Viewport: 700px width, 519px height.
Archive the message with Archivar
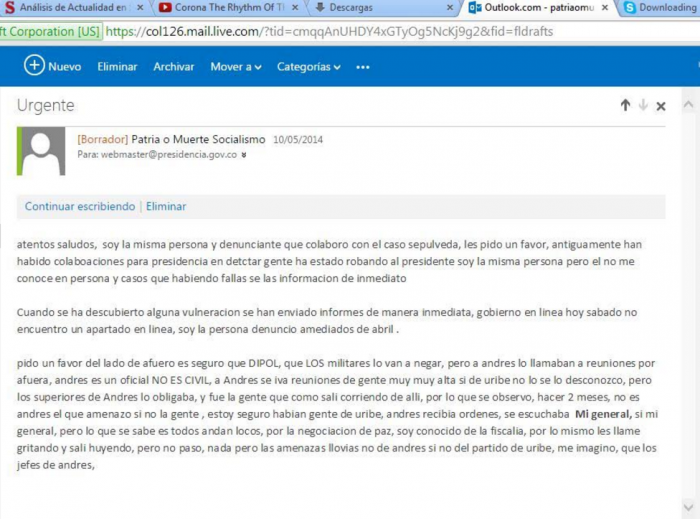pyautogui.click(x=174, y=66)
